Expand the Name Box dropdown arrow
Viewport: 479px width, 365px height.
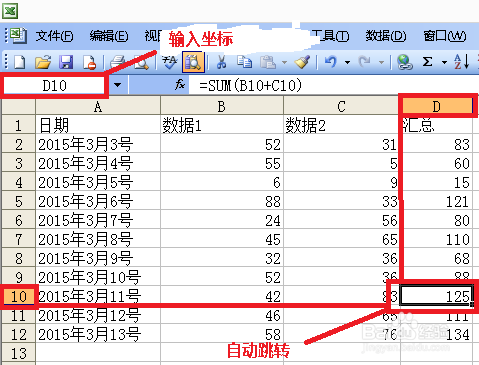(x=117, y=85)
